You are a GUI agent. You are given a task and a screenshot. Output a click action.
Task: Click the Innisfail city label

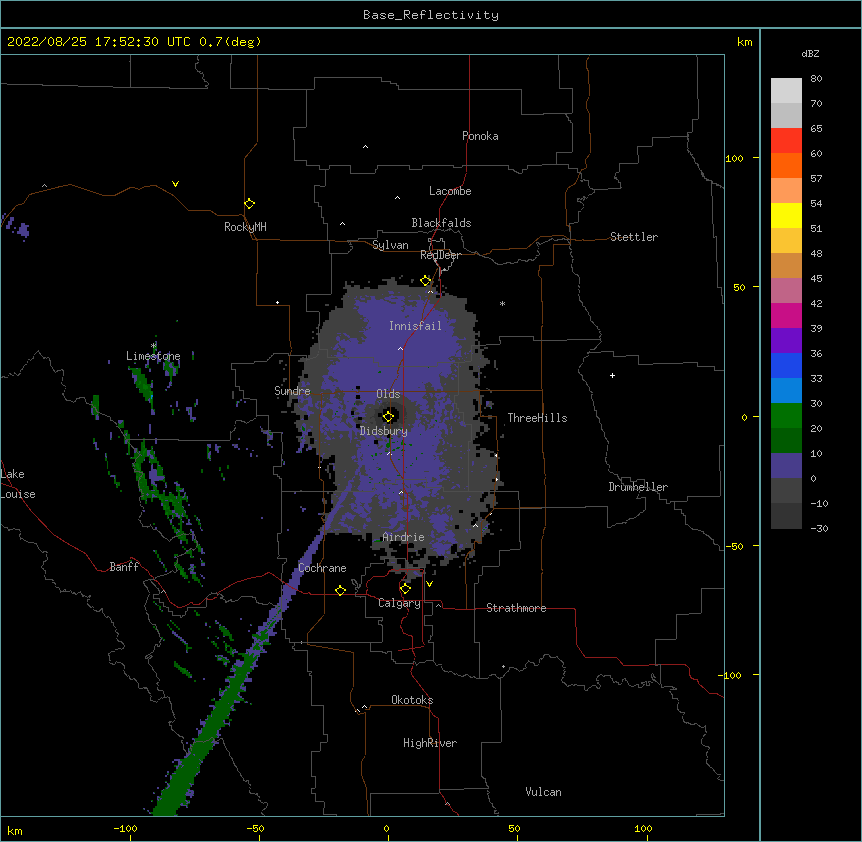tap(415, 326)
